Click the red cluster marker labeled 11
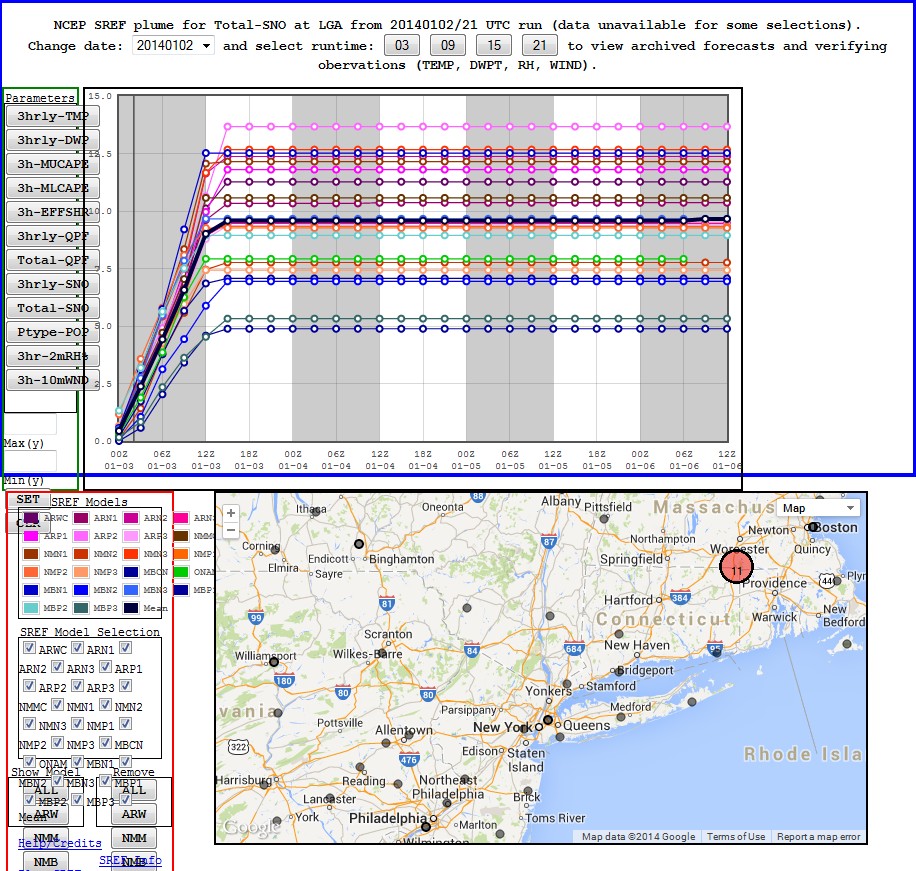Viewport: 916px width, 871px height. [736, 569]
